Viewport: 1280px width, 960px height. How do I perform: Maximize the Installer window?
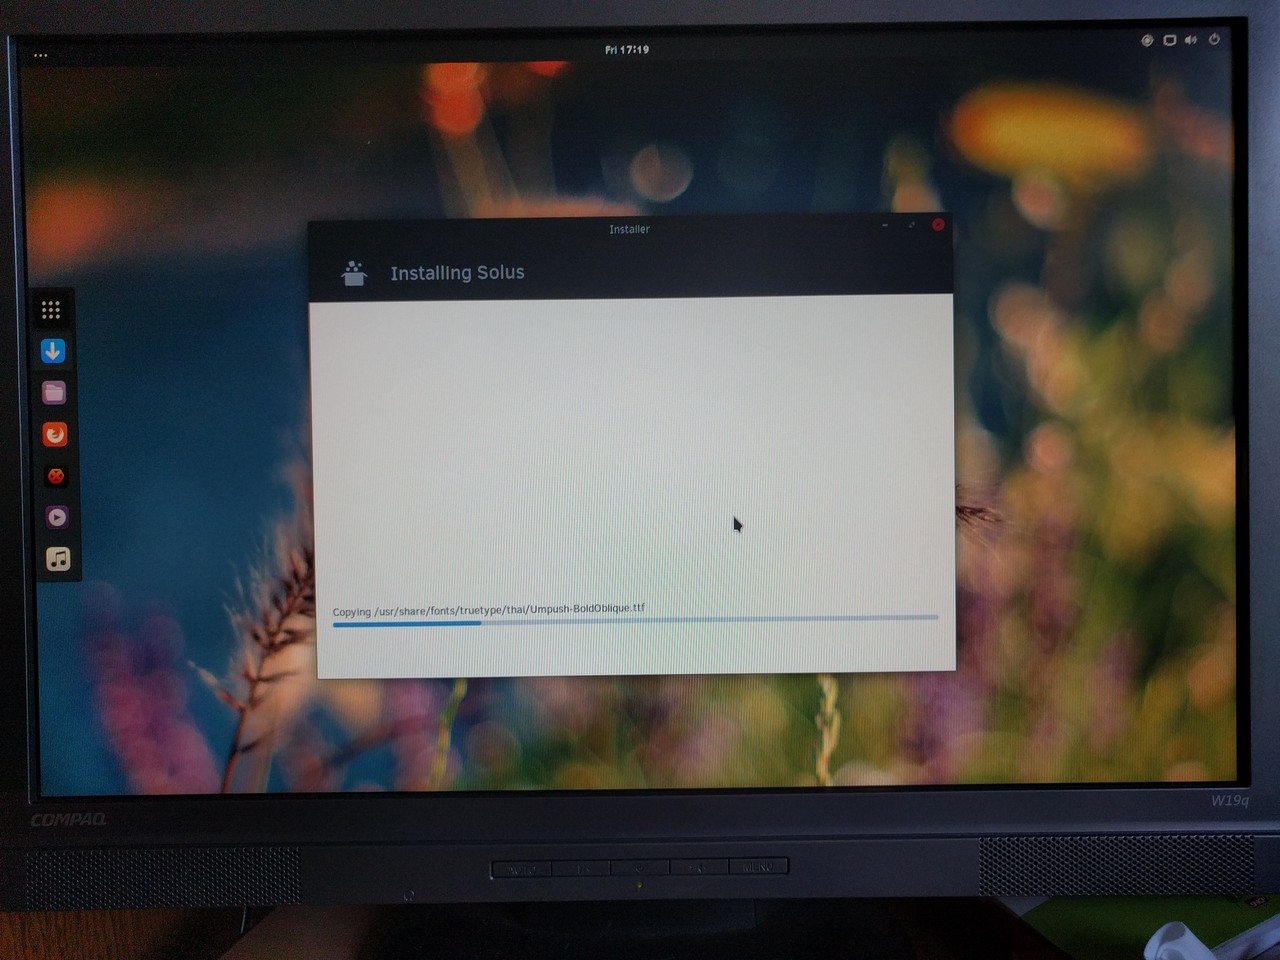[911, 226]
